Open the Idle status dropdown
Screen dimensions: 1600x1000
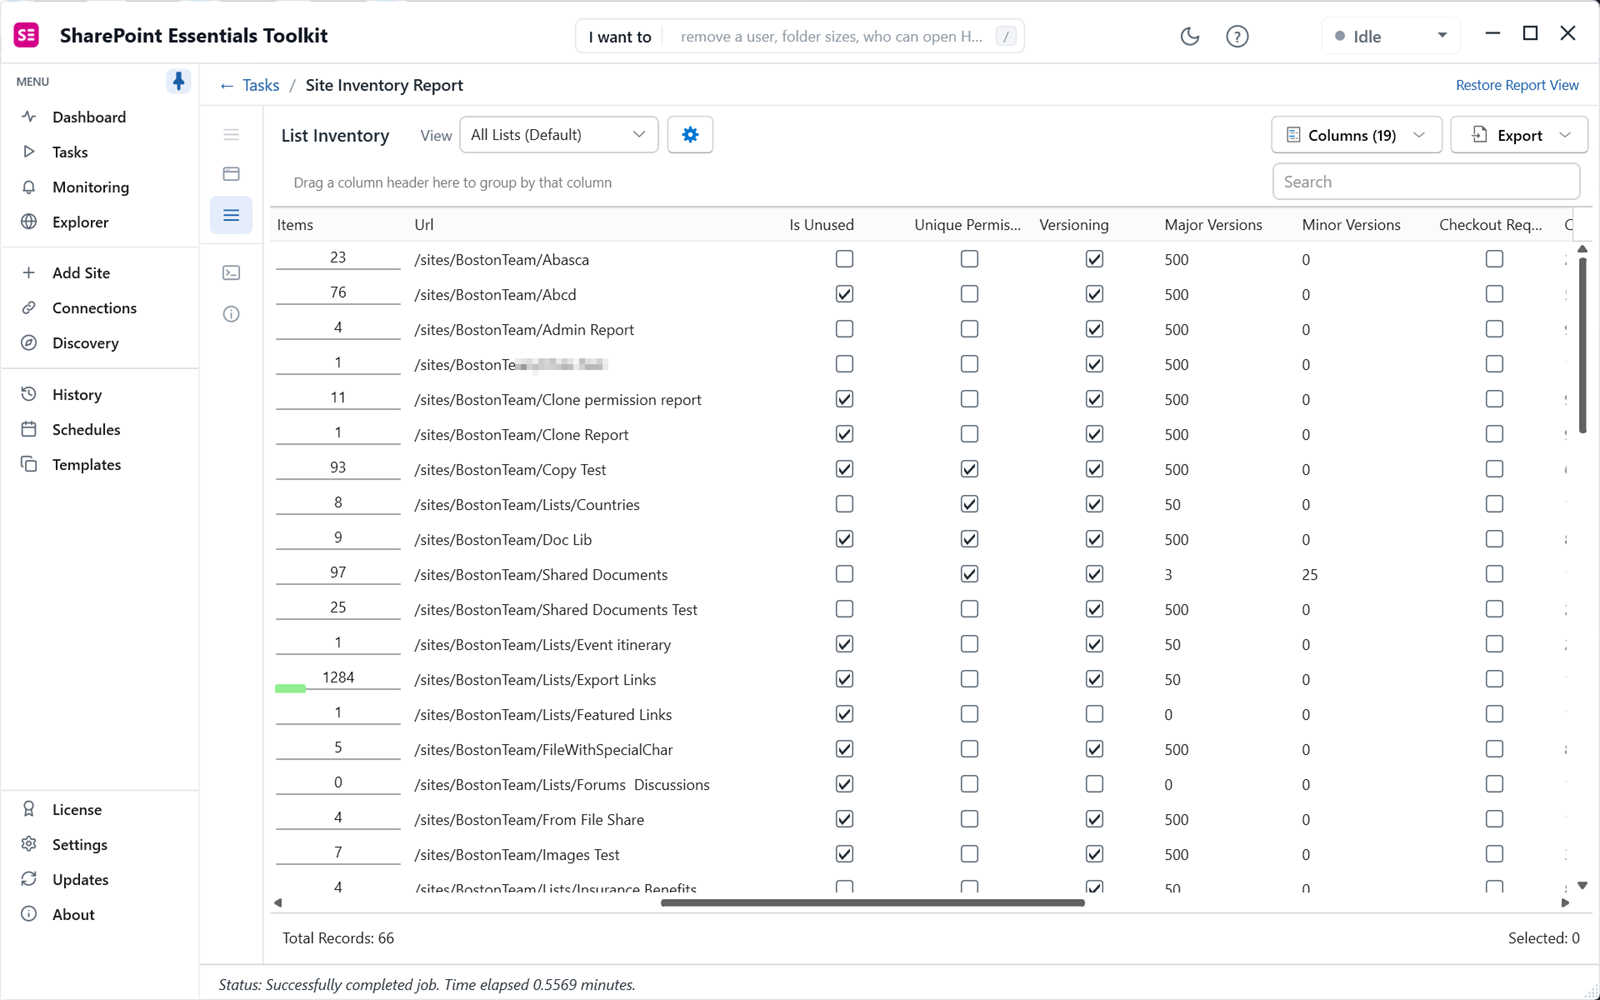[x=1391, y=36]
